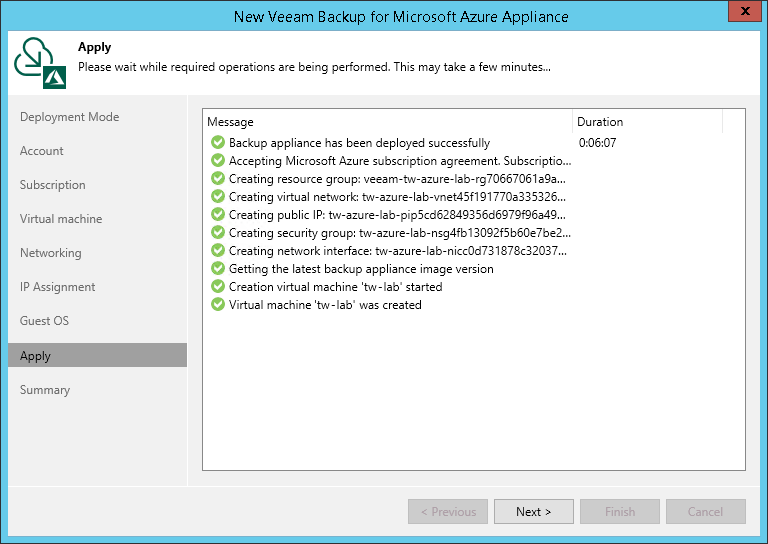
Task: Select the Guest OS step
Action: click(44, 321)
